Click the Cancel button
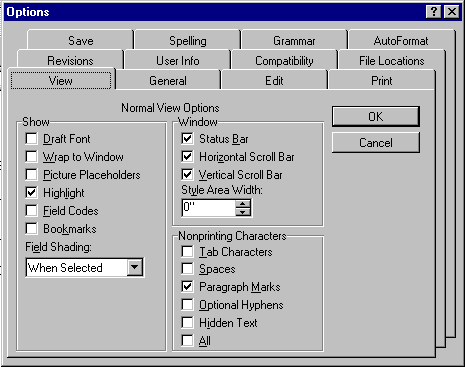Screen dimensions: 465x367 [376, 143]
